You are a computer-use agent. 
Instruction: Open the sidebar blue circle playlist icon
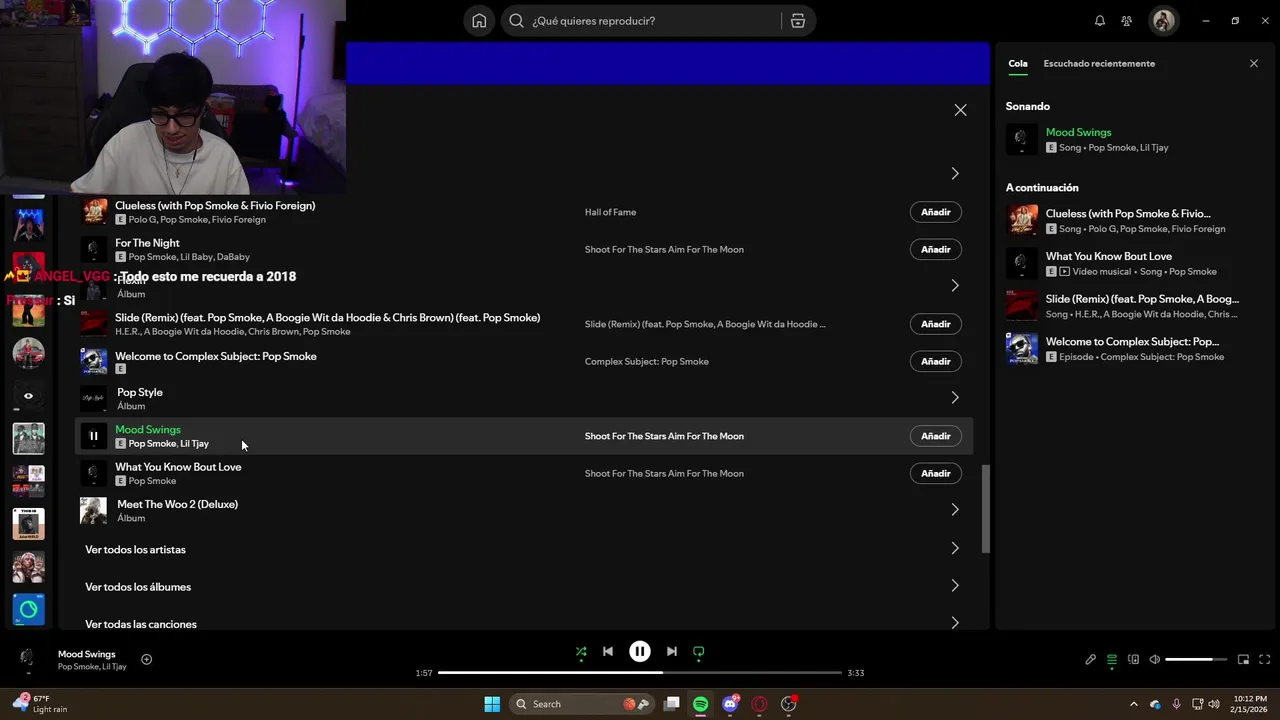[x=28, y=609]
